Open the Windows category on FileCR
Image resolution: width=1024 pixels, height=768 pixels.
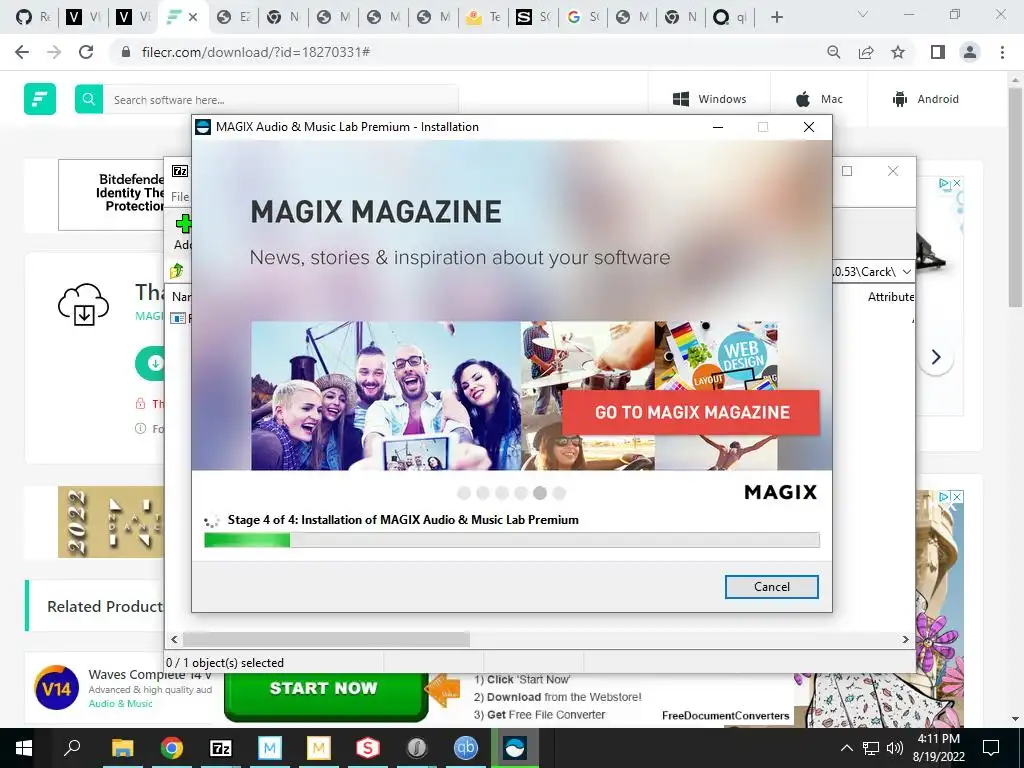click(x=709, y=99)
